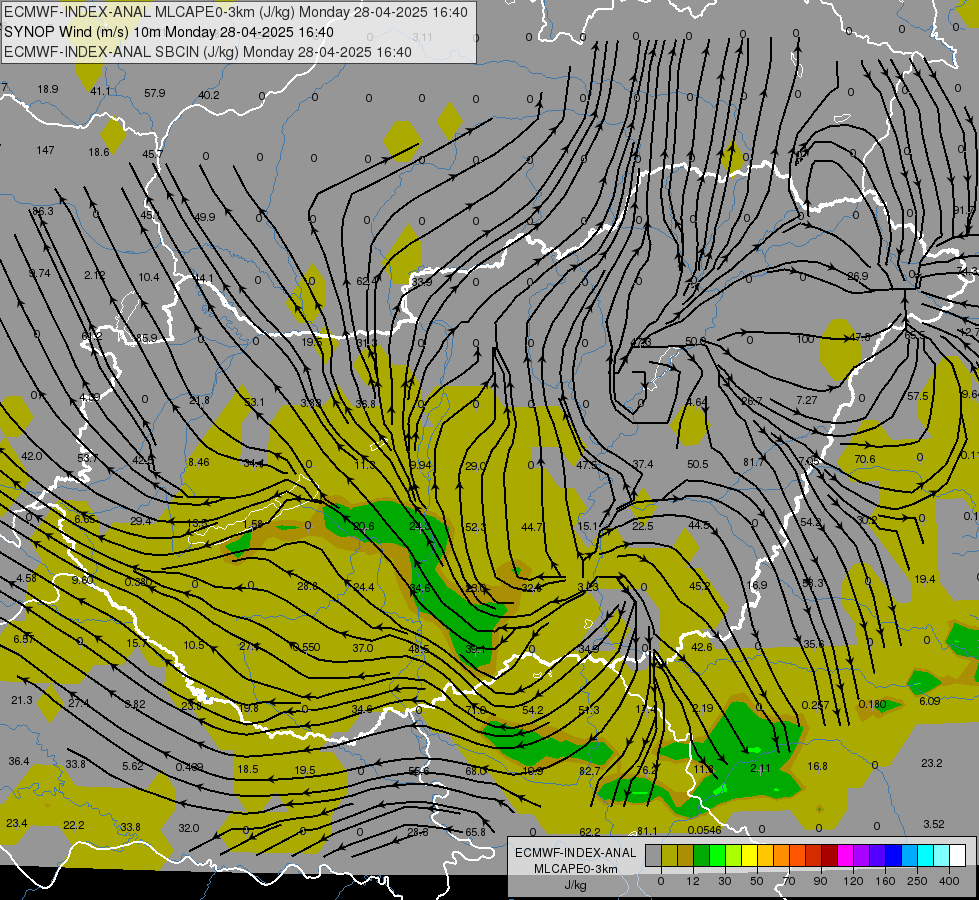Click the amber legend swatch after 50
Viewport: 979px width, 900px height.
[765, 855]
